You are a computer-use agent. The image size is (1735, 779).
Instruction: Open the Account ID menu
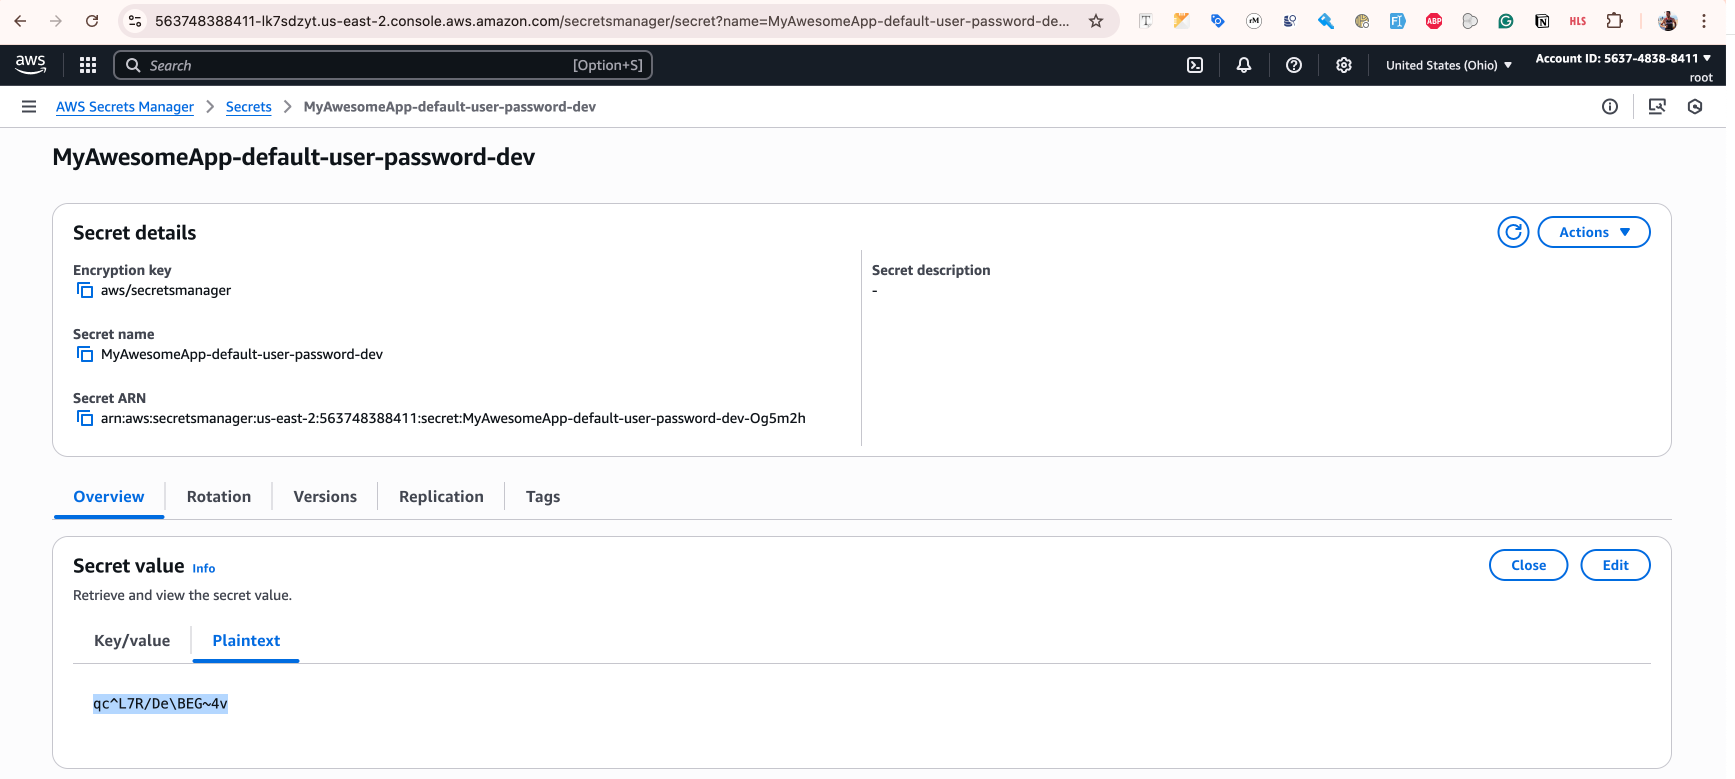coord(1623,59)
